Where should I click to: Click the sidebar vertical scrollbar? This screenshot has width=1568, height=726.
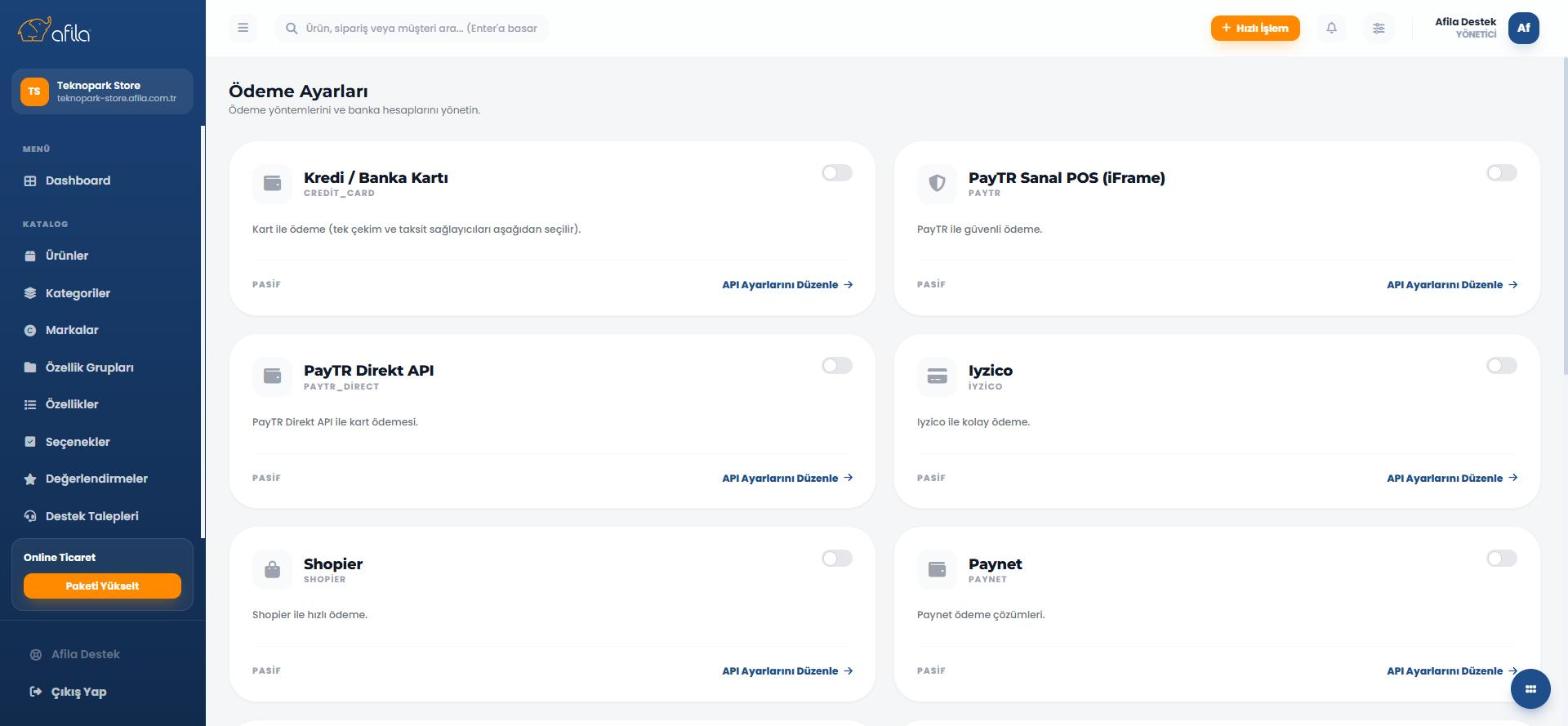click(x=203, y=332)
